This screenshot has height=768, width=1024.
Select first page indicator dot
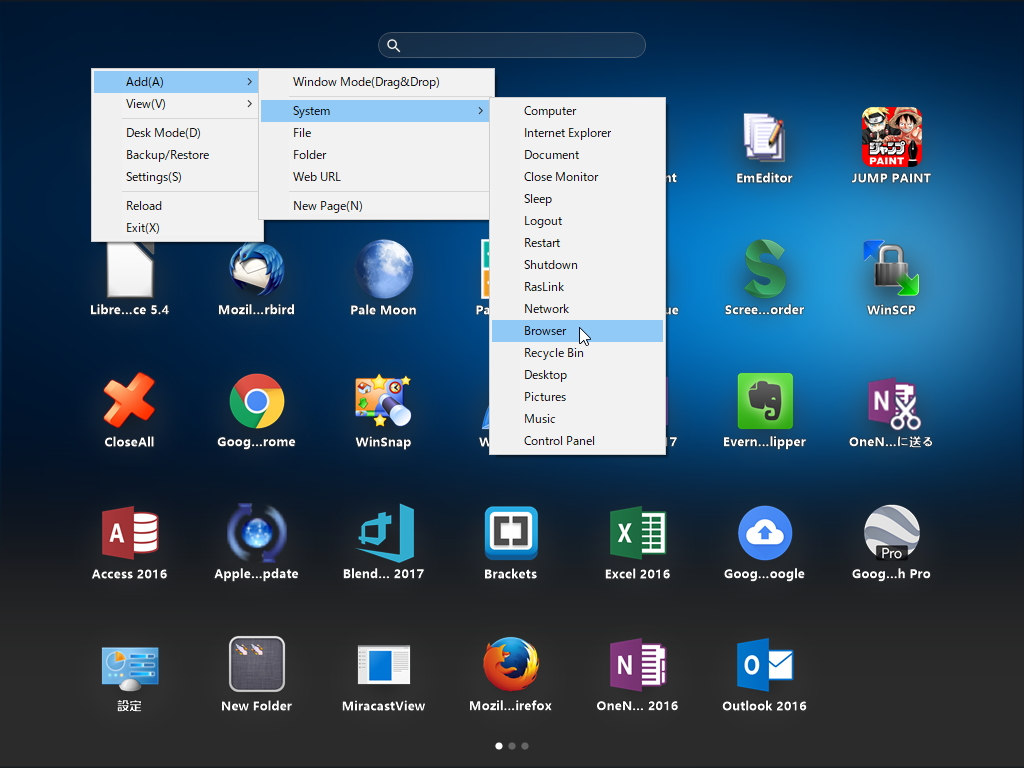pyautogui.click(x=499, y=746)
